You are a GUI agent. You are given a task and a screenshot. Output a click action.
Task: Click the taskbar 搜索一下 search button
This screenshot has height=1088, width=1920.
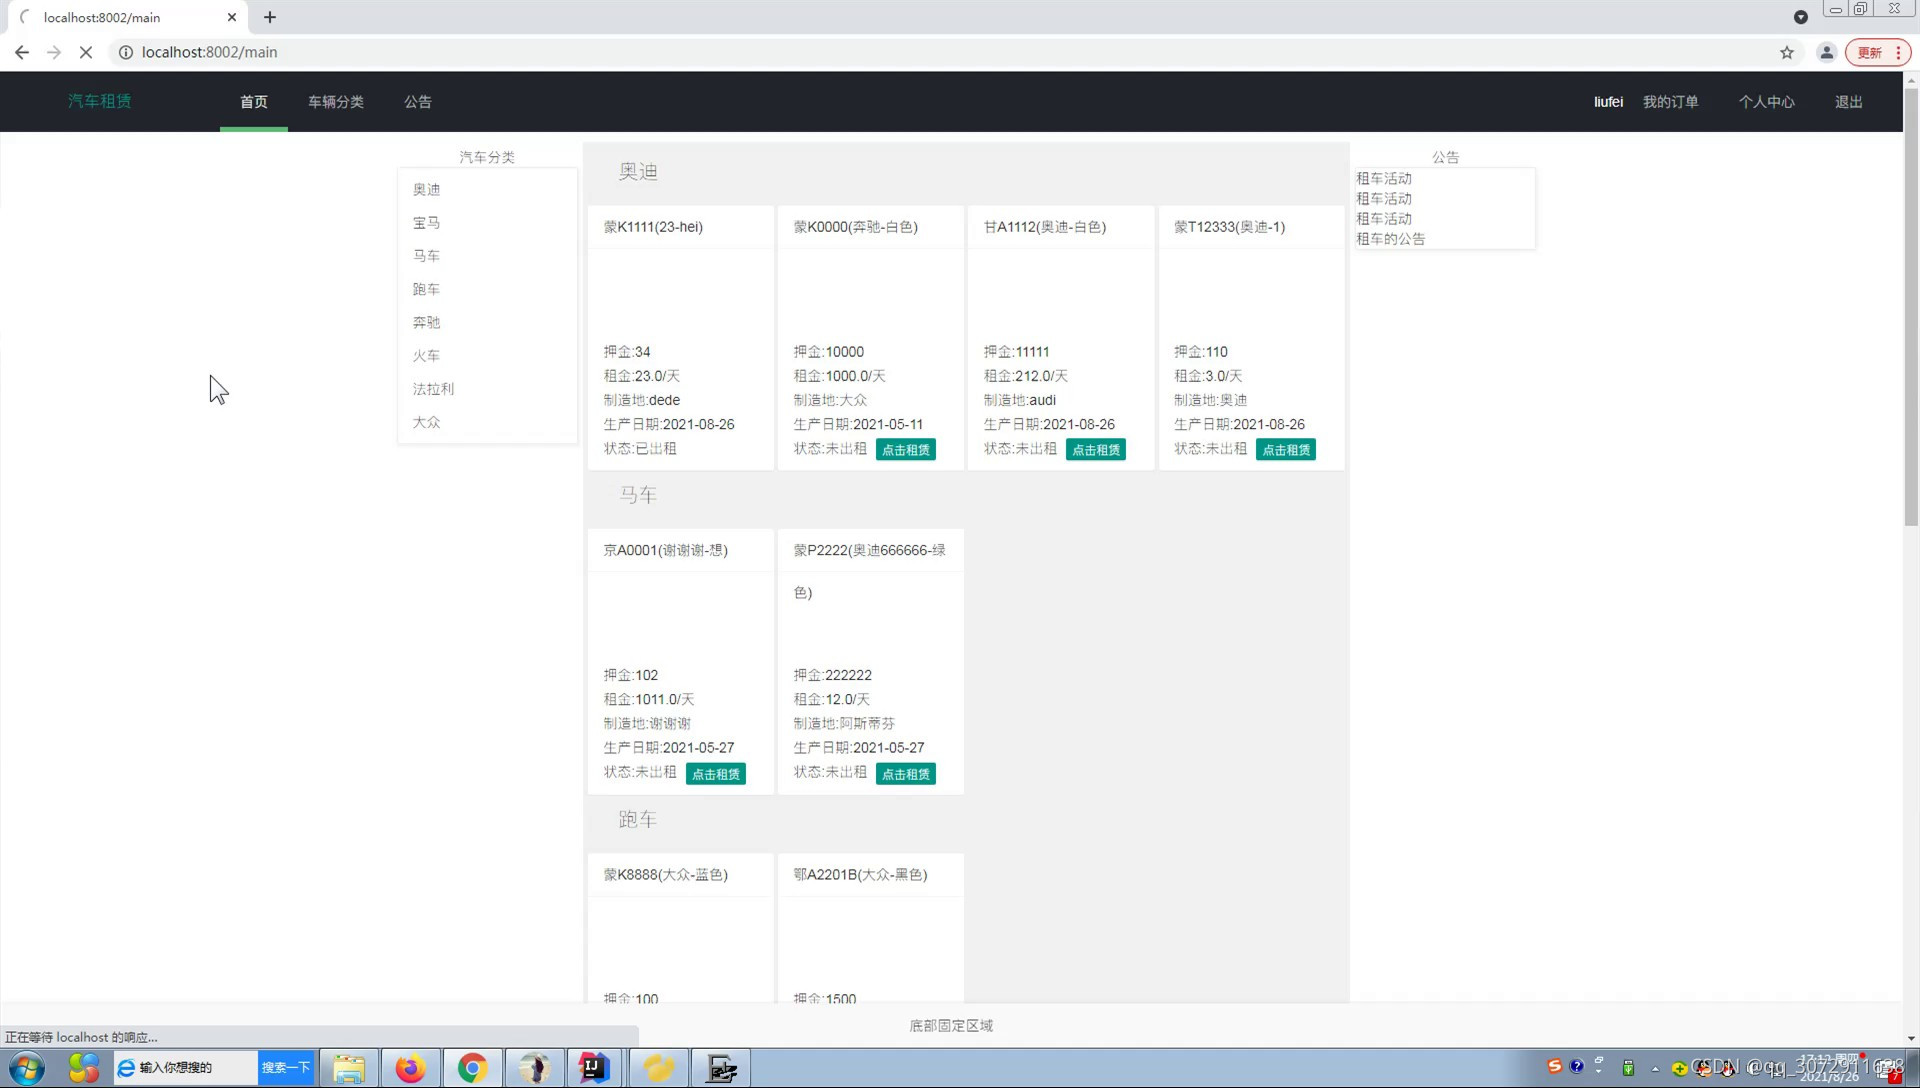point(286,1067)
